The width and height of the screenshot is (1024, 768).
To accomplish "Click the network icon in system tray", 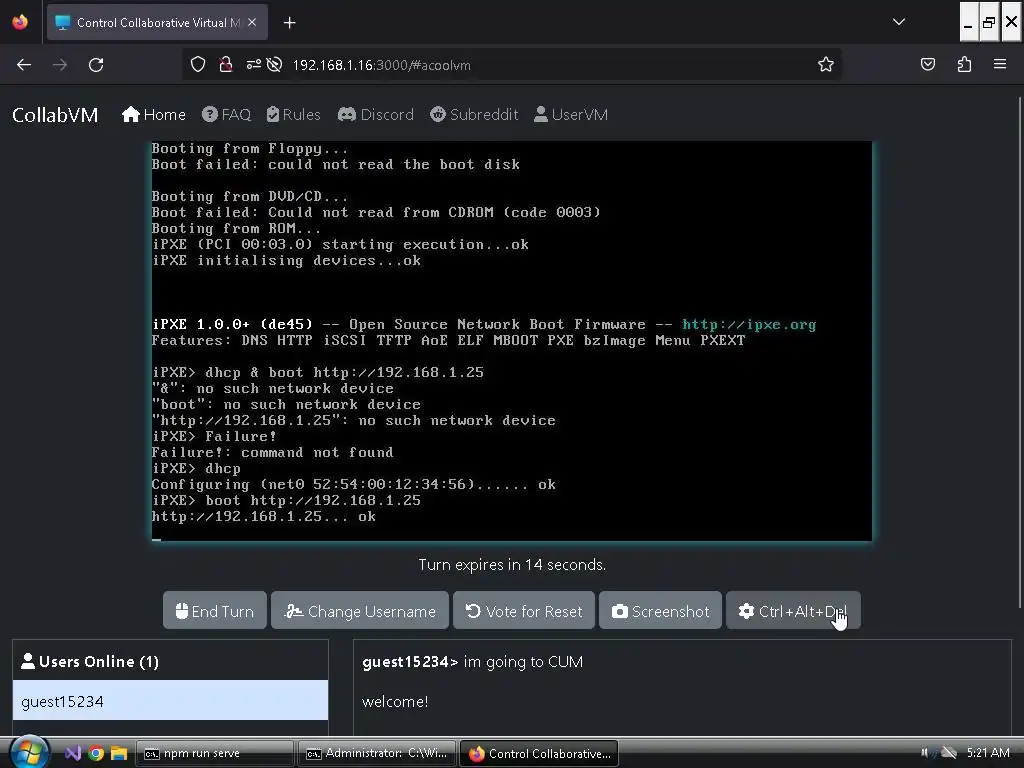I will pos(949,753).
